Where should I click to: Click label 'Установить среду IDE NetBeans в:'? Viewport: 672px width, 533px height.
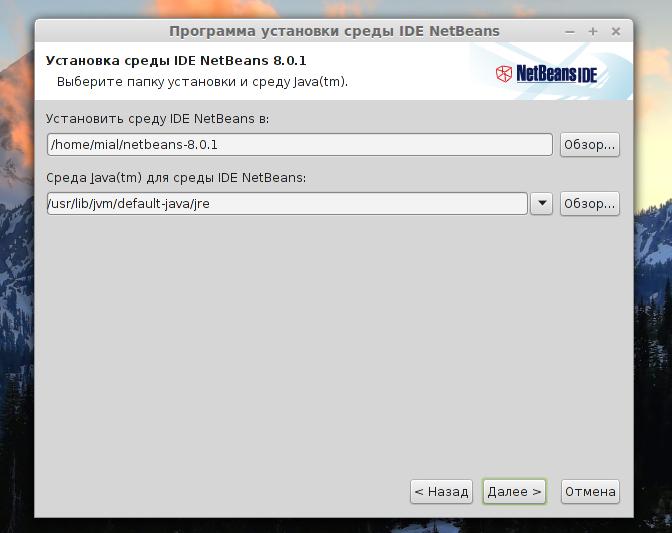(x=157, y=119)
